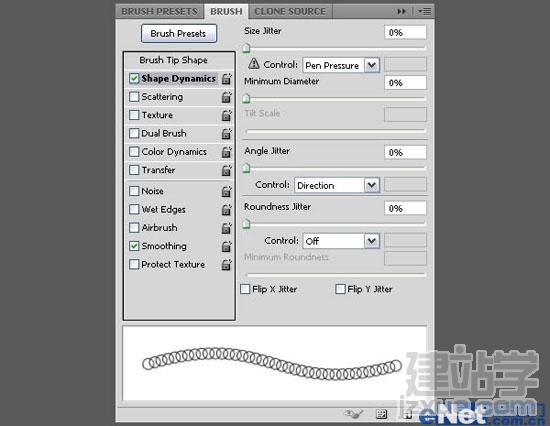
Task: Open the brush panel flyout menu icon
Action: 424,12
